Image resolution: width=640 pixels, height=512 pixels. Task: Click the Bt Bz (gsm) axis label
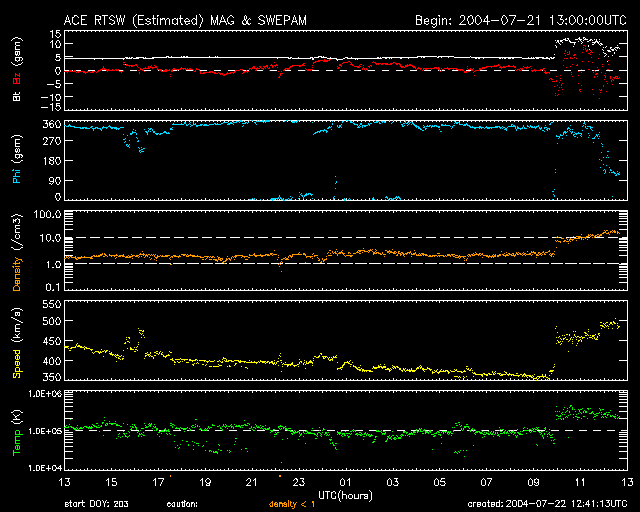pos(16,70)
